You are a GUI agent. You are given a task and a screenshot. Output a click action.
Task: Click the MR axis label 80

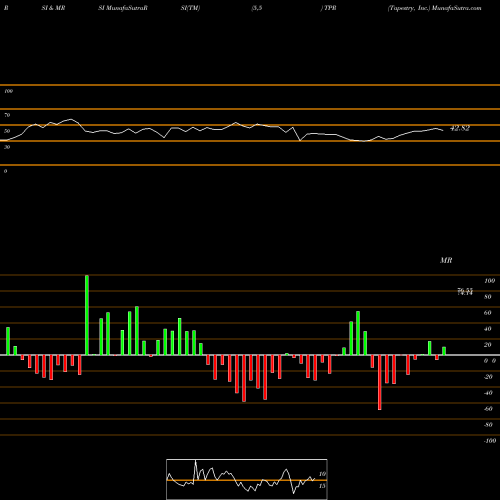coord(488,297)
